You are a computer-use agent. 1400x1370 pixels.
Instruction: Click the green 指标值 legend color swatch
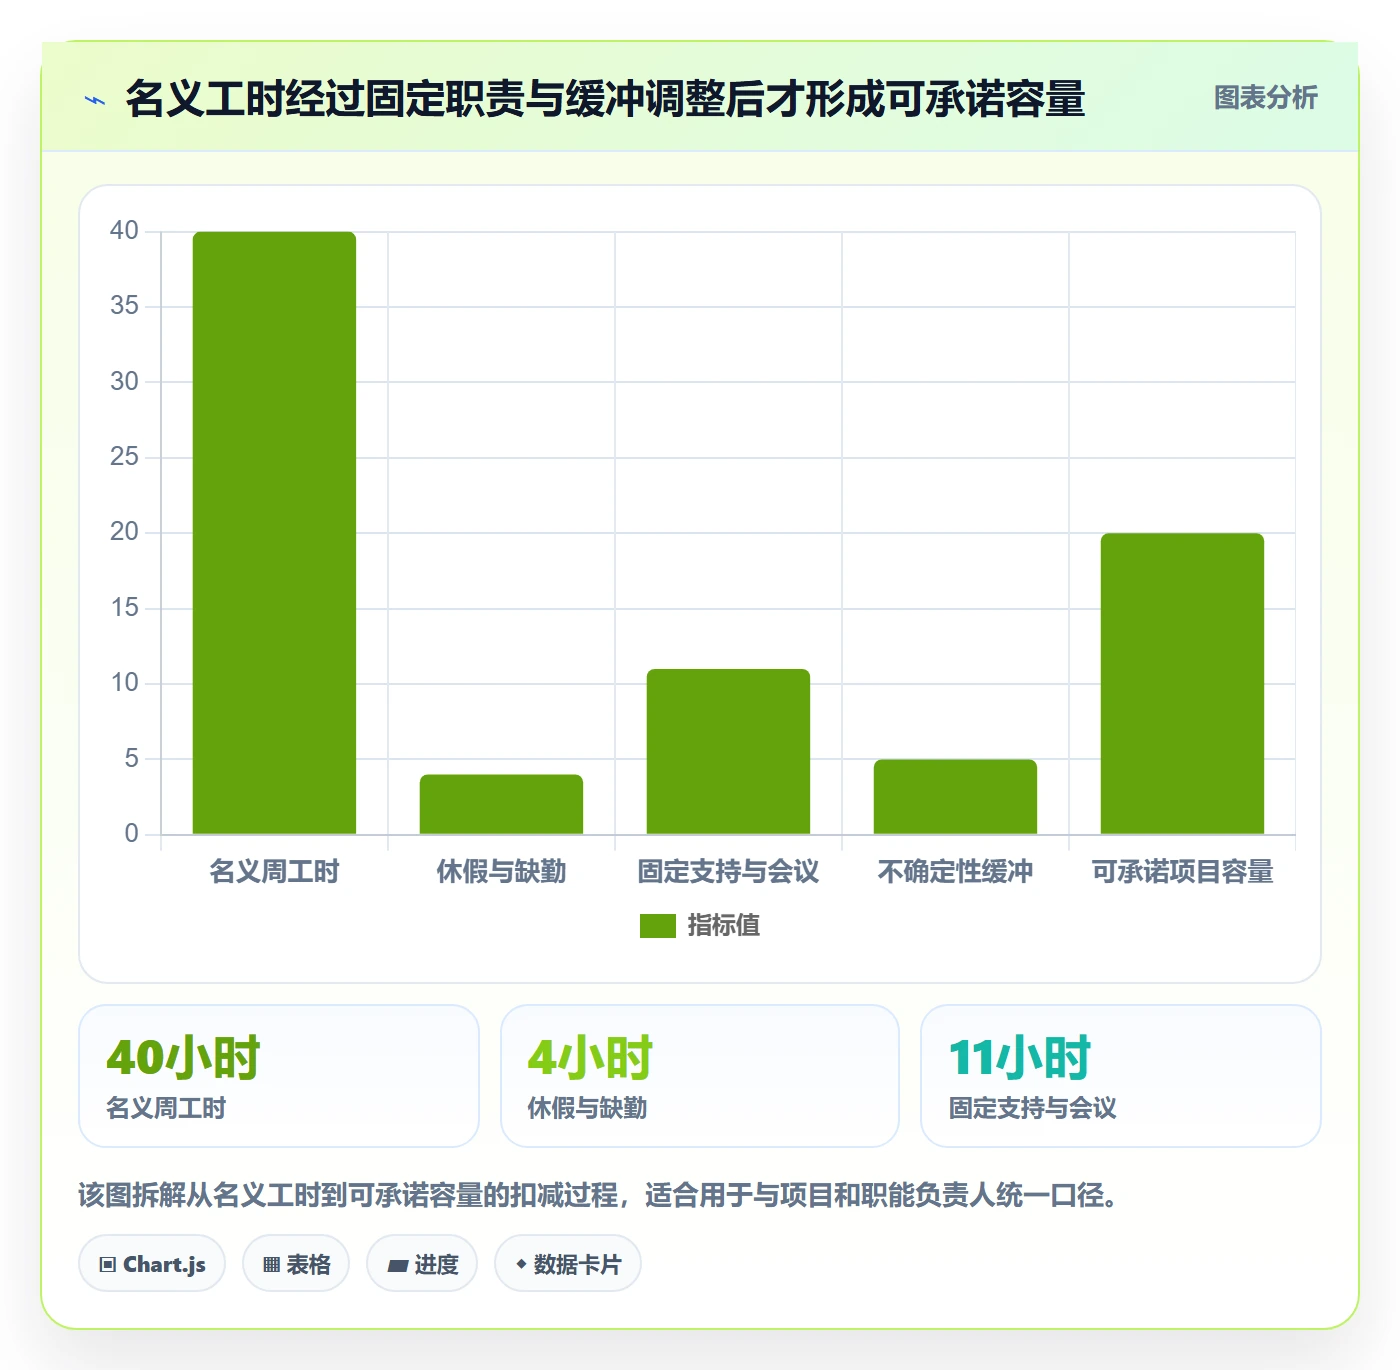[658, 926]
